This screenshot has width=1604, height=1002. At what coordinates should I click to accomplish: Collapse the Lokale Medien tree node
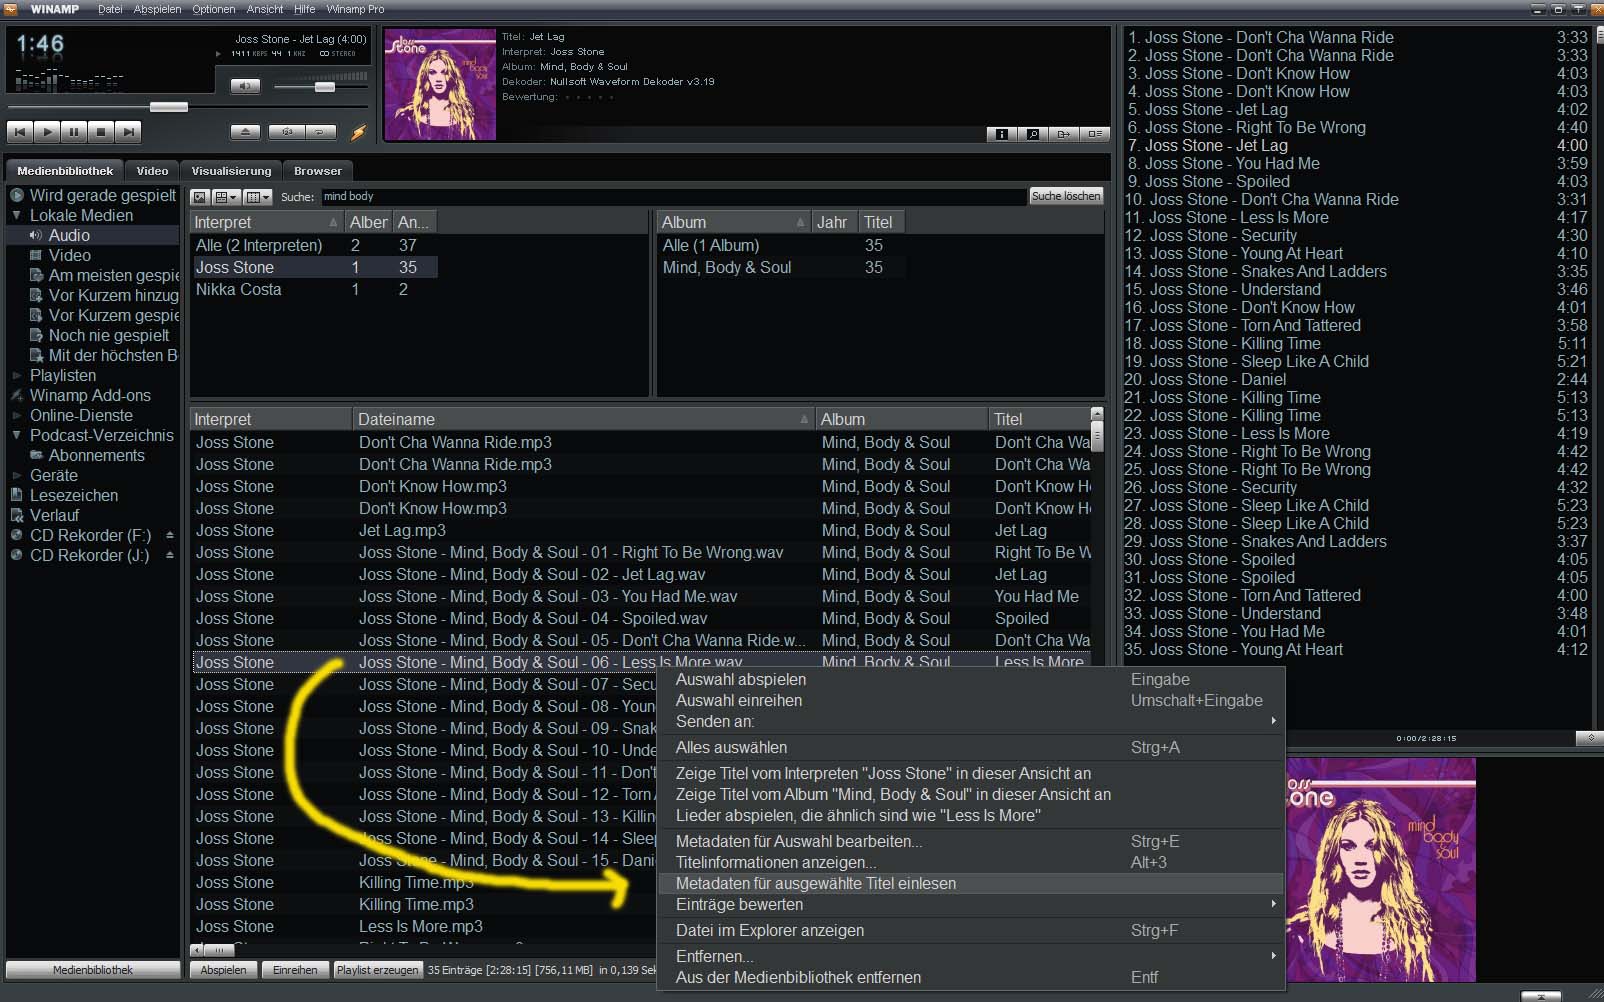tap(16, 215)
